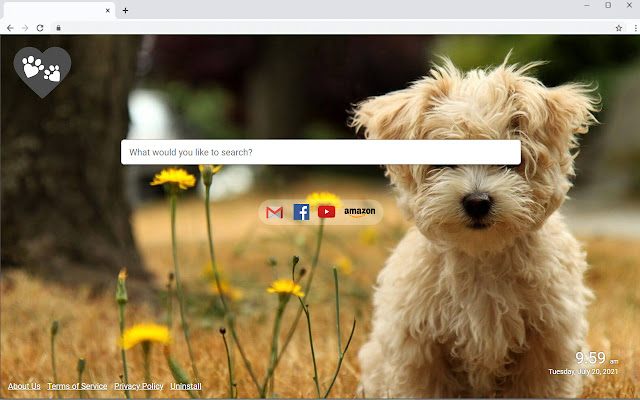Click the 9:59 am clock display
The image size is (640, 400).
(x=596, y=358)
